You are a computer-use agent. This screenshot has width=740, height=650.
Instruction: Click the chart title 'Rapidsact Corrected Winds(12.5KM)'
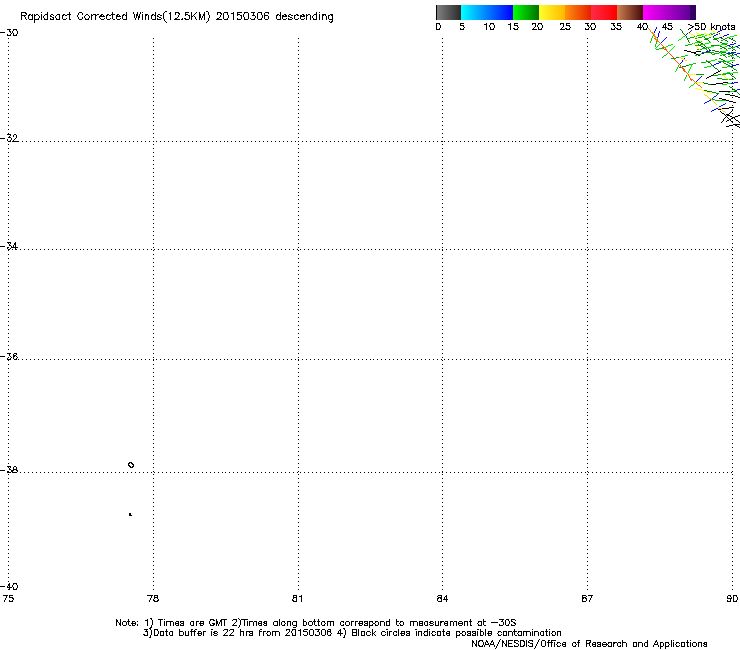115,17
